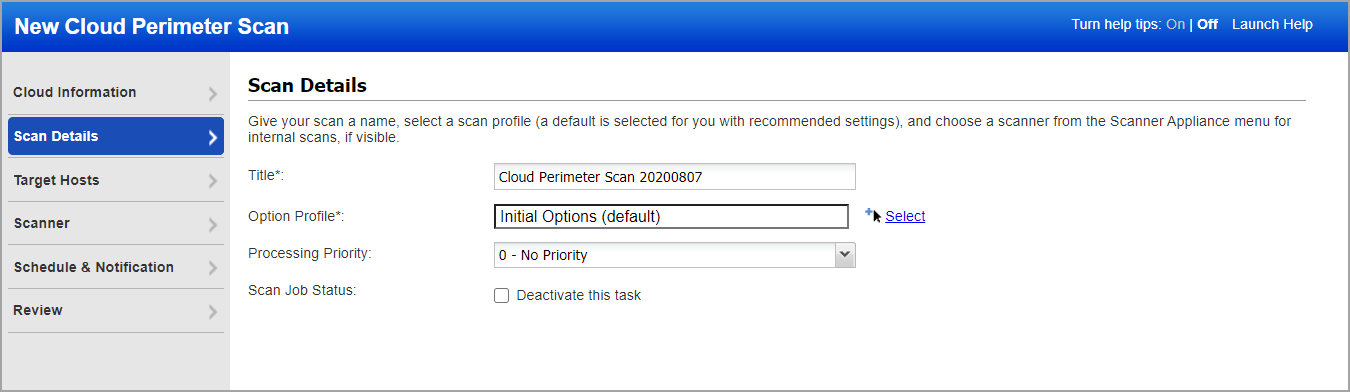The width and height of the screenshot is (1350, 392).
Task: Open the Processing Priority dropdown
Action: [675, 255]
